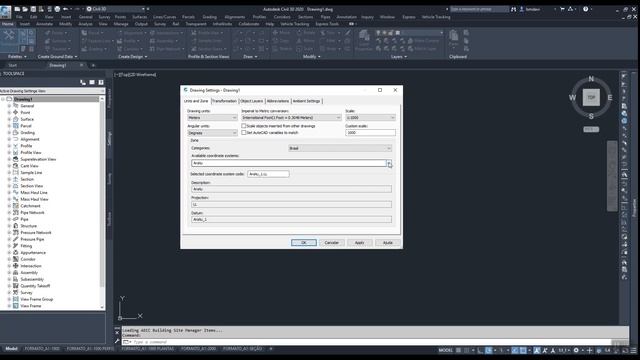Click the ViewCube TOP face

point(591,98)
